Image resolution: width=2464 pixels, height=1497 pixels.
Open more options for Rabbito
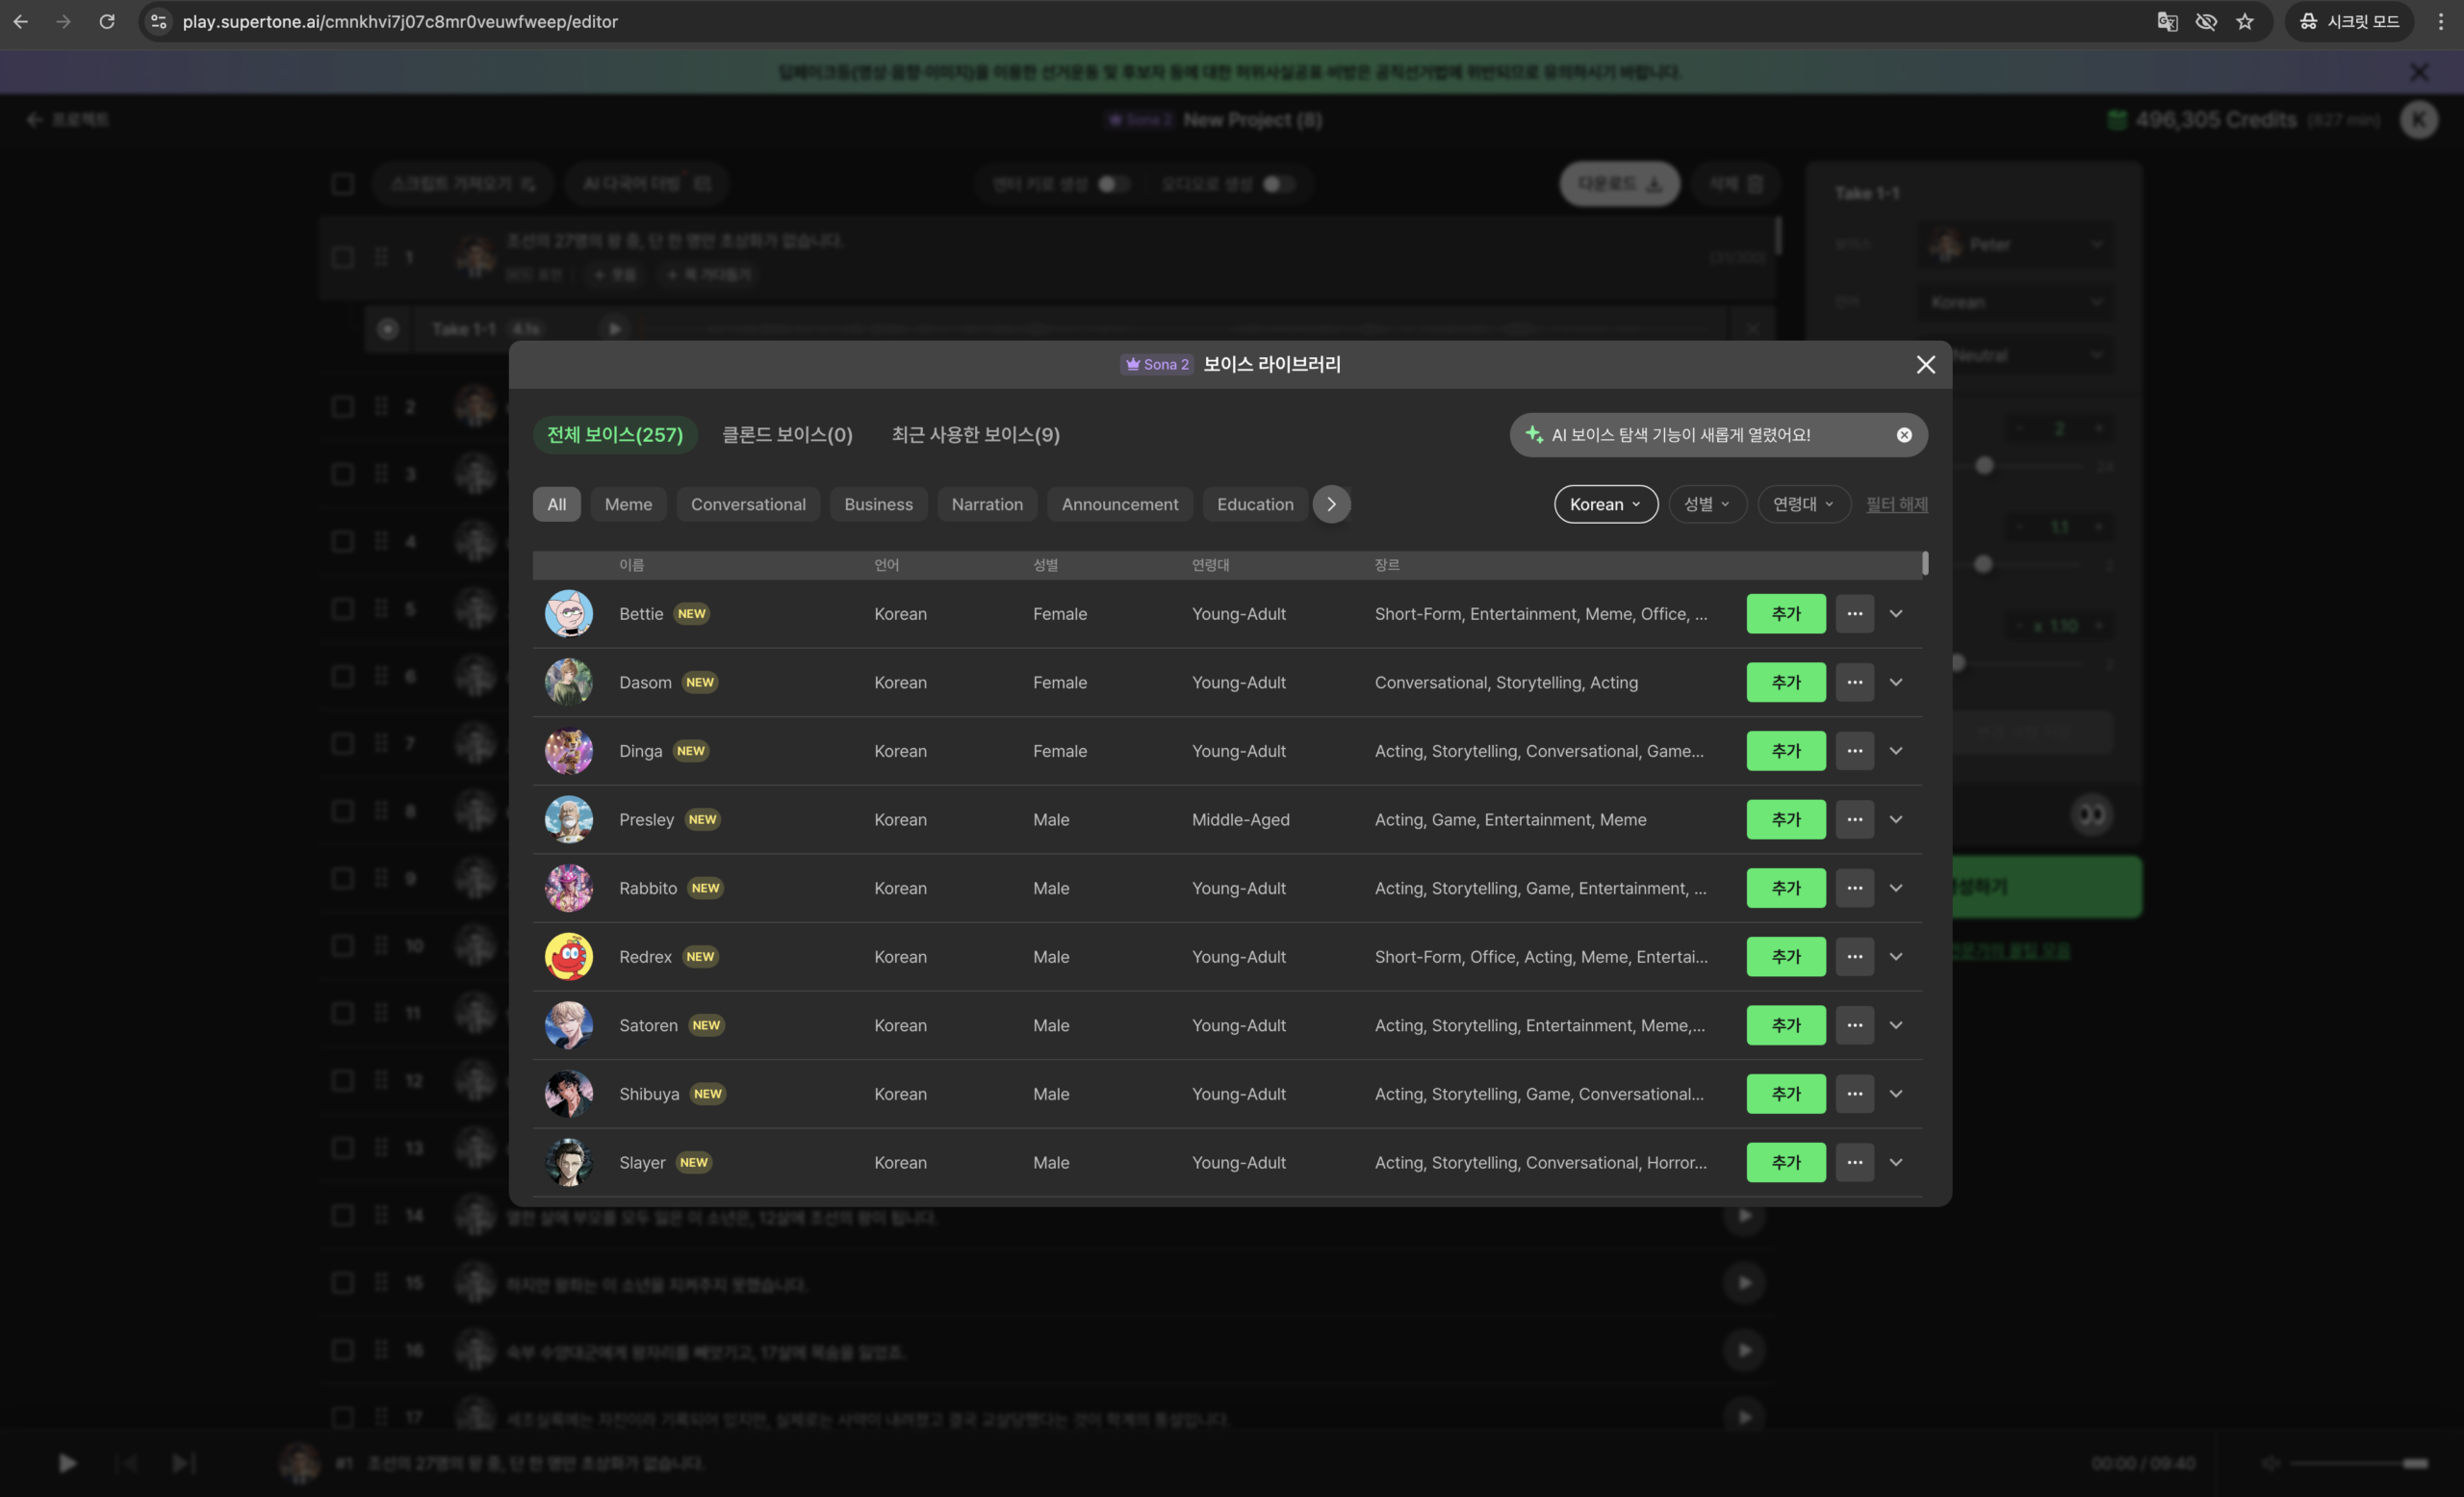(x=1854, y=888)
